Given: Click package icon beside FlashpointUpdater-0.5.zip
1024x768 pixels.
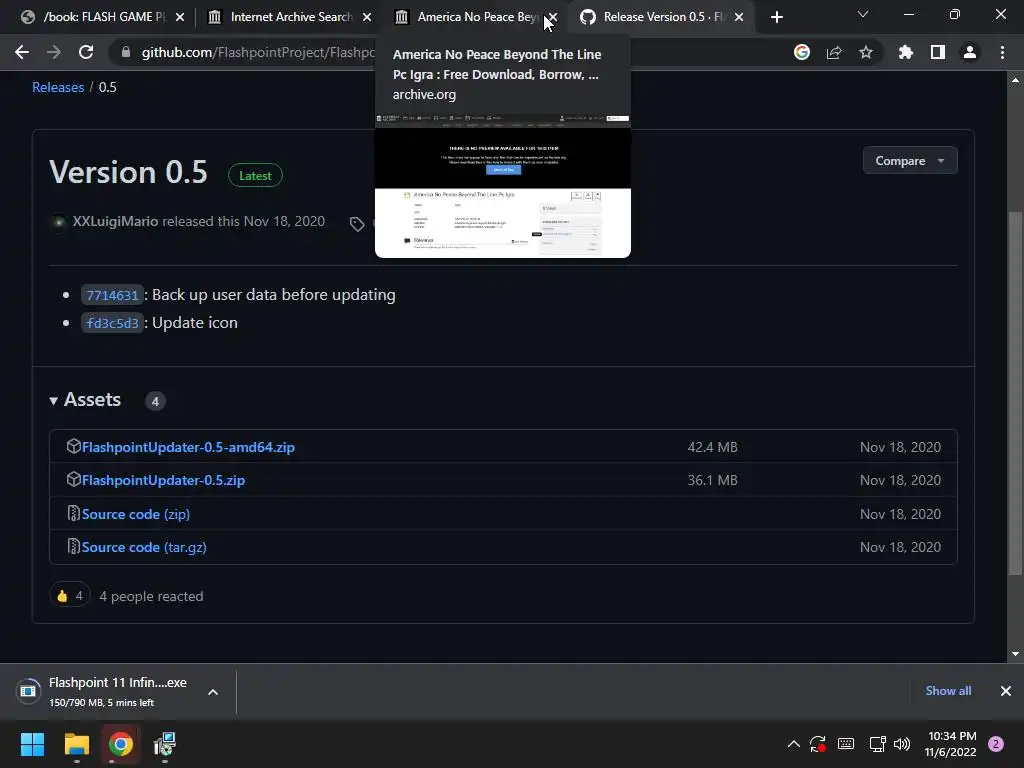Looking at the screenshot, I should [73, 479].
